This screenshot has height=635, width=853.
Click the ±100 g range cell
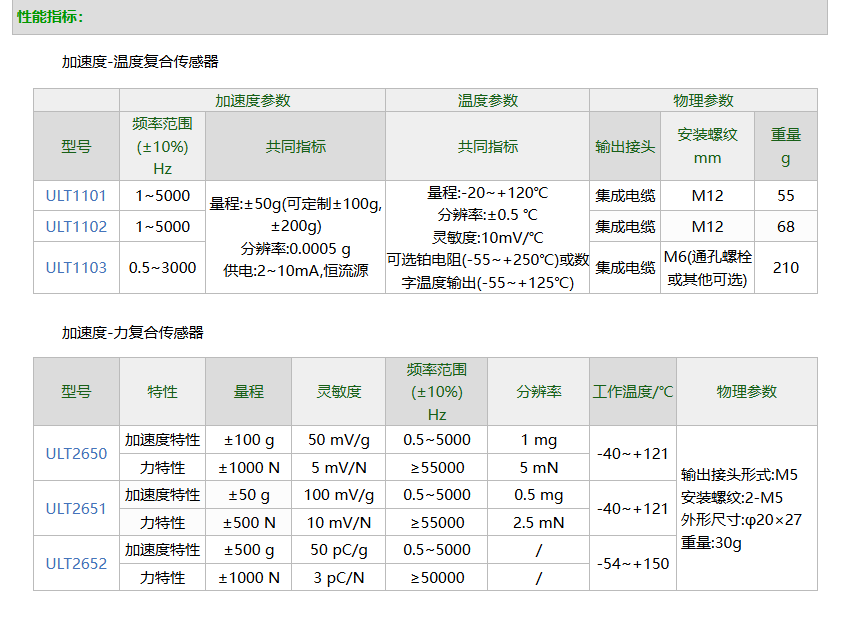249,440
